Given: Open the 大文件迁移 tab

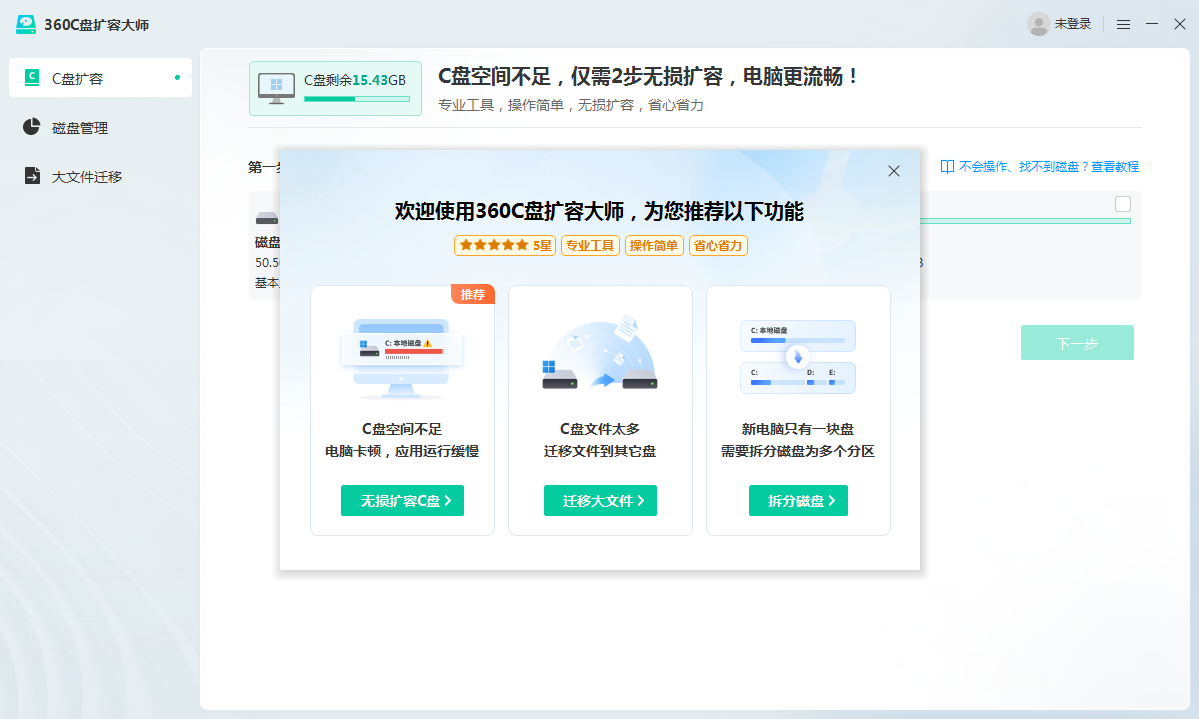Looking at the screenshot, I should coord(87,177).
